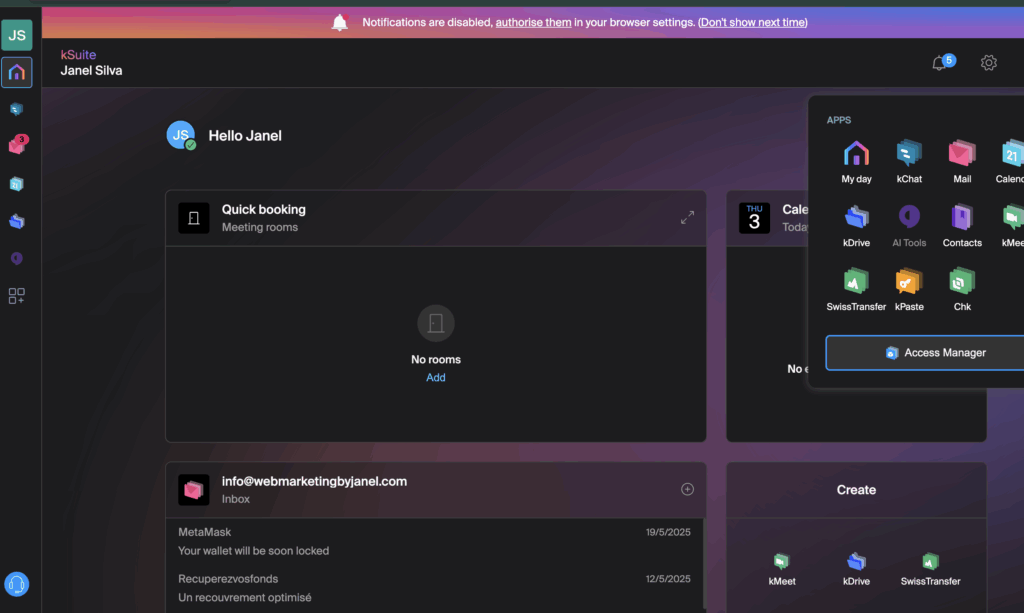Click the notification bell in the banner
Screen dimensions: 1024x613
(340, 23)
